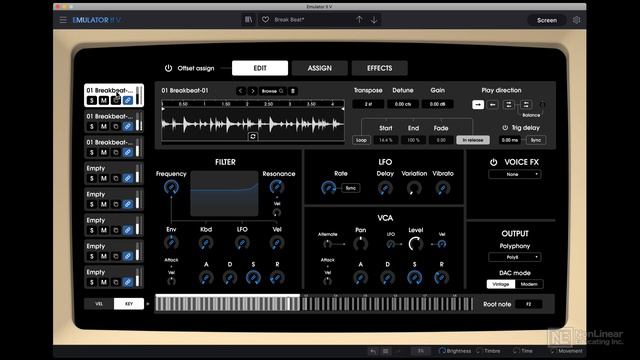Go to previous preset with up arrow
Screen dimensions: 640x360
tap(359, 20)
